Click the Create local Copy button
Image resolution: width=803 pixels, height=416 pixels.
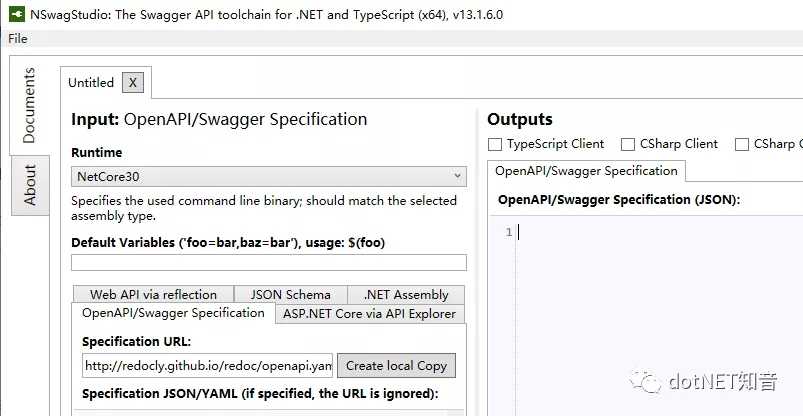pyautogui.click(x=396, y=366)
